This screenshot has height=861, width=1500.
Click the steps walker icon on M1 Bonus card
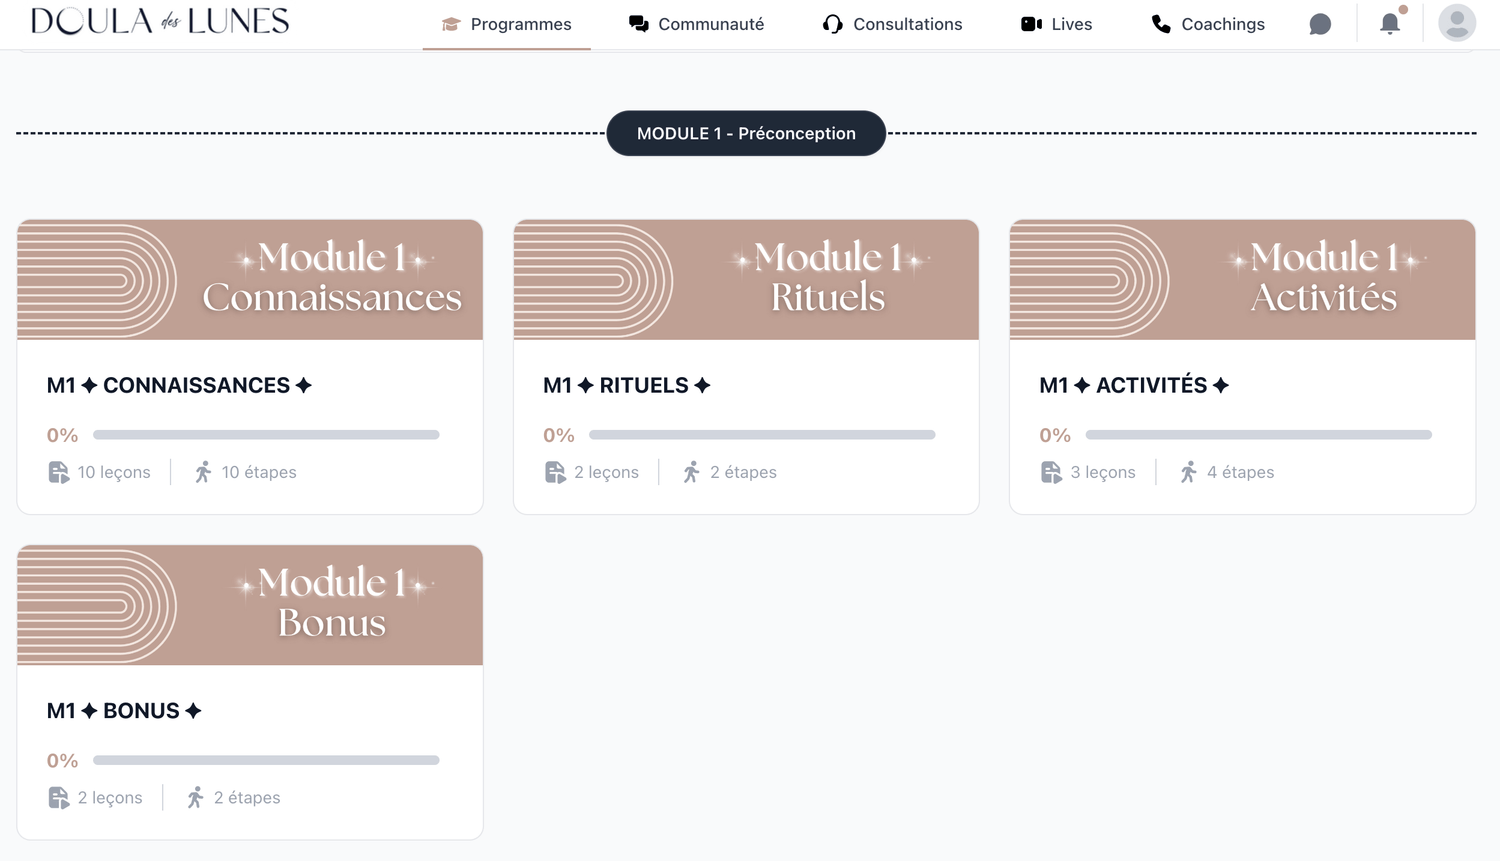click(x=195, y=797)
